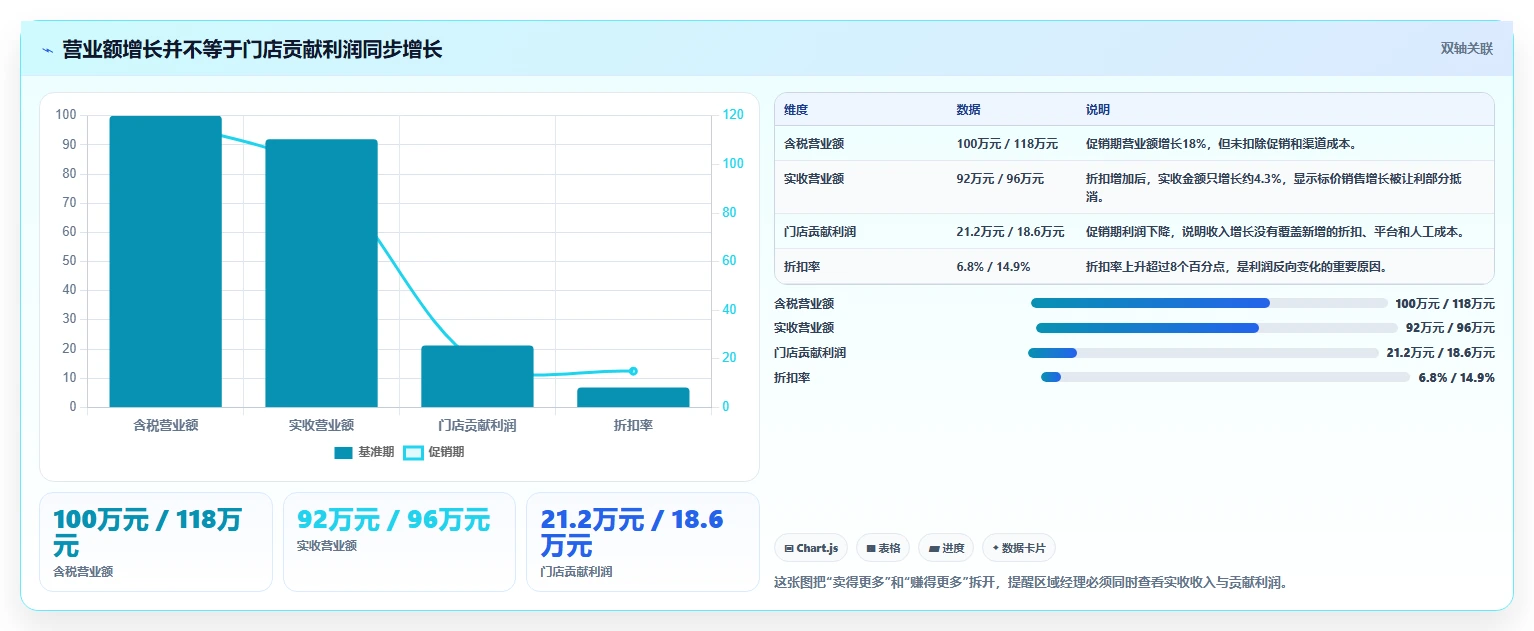Click x-axis label 折扣率
1534x631 pixels.
pos(633,425)
